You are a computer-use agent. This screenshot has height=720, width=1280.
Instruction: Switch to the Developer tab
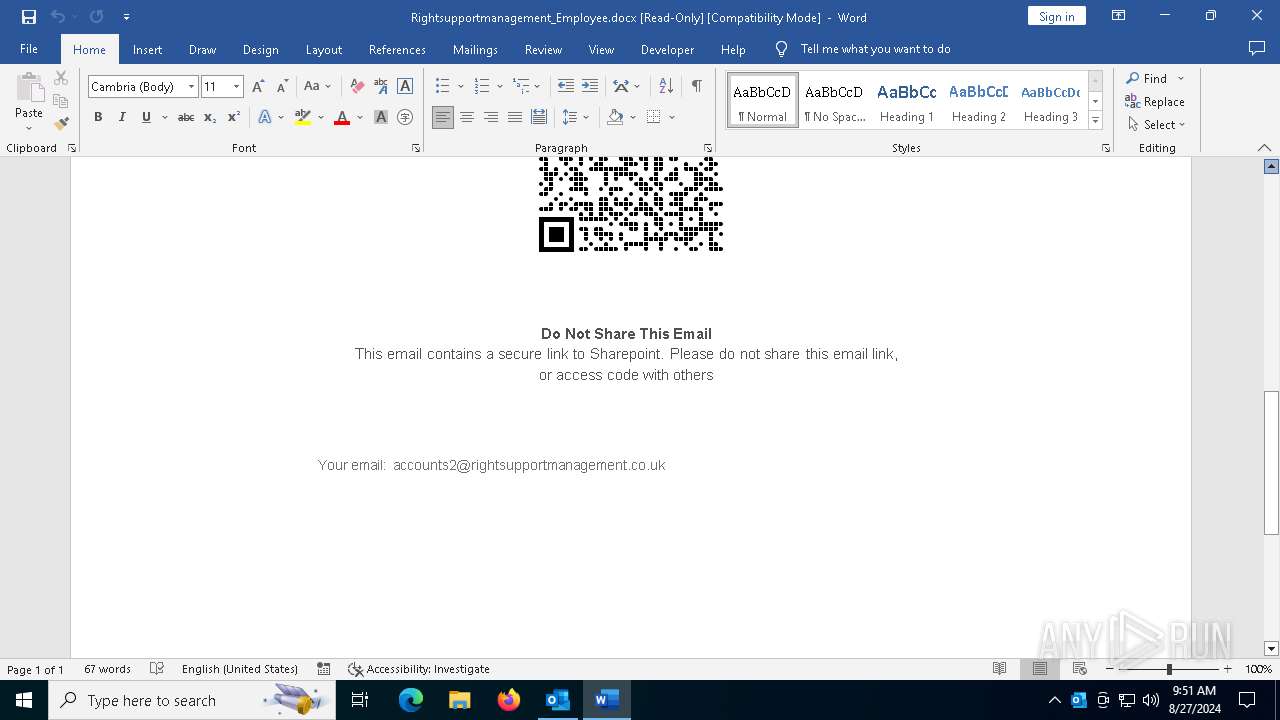[x=667, y=49]
